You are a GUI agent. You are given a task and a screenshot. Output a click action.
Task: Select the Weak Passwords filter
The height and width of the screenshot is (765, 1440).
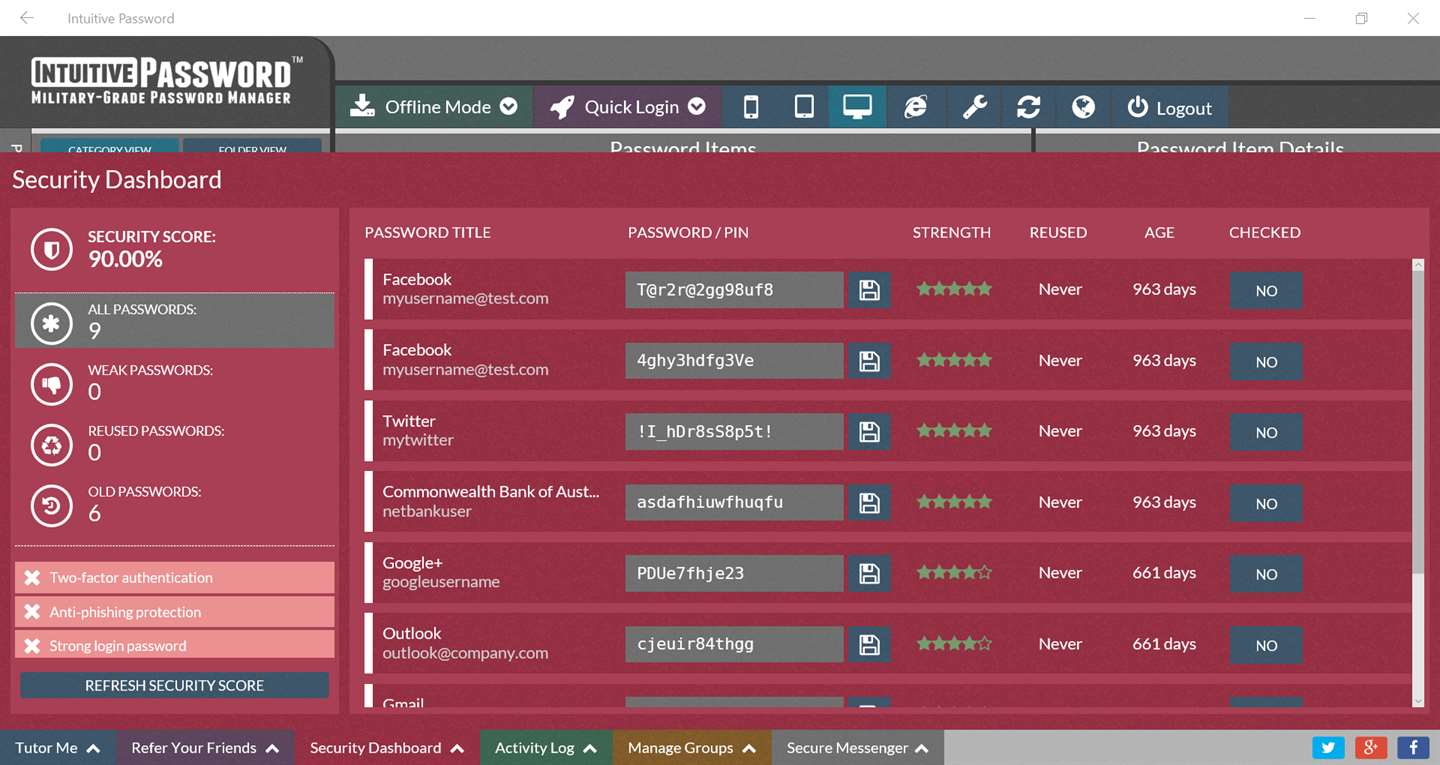[175, 383]
